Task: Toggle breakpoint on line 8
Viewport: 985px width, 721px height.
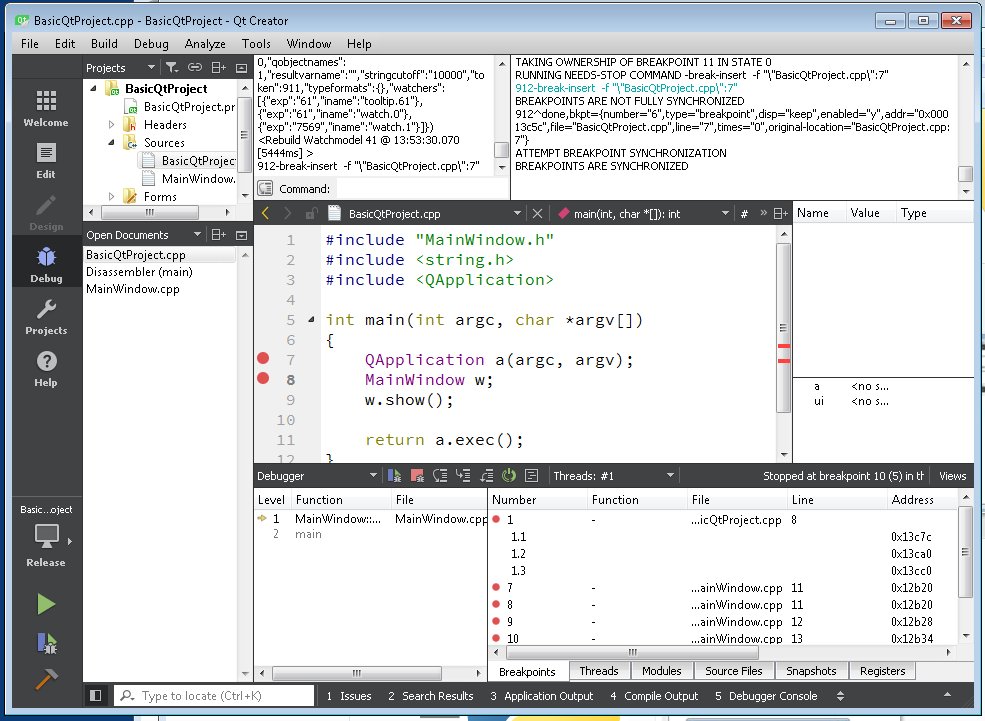Action: coord(263,378)
